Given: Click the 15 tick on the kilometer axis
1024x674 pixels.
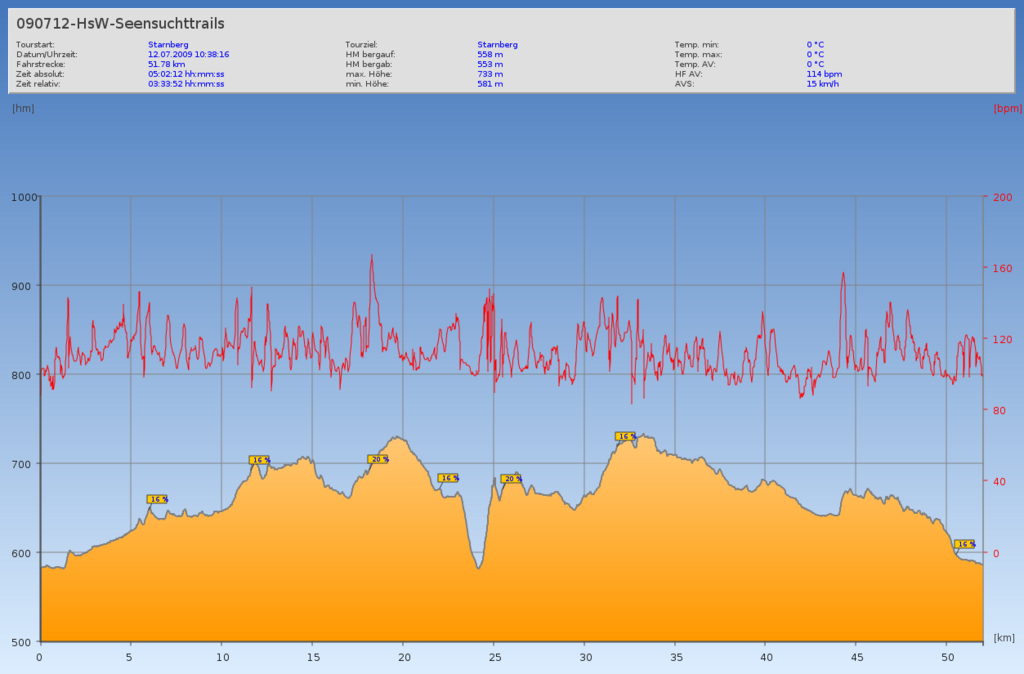Looking at the screenshot, I should [313, 658].
